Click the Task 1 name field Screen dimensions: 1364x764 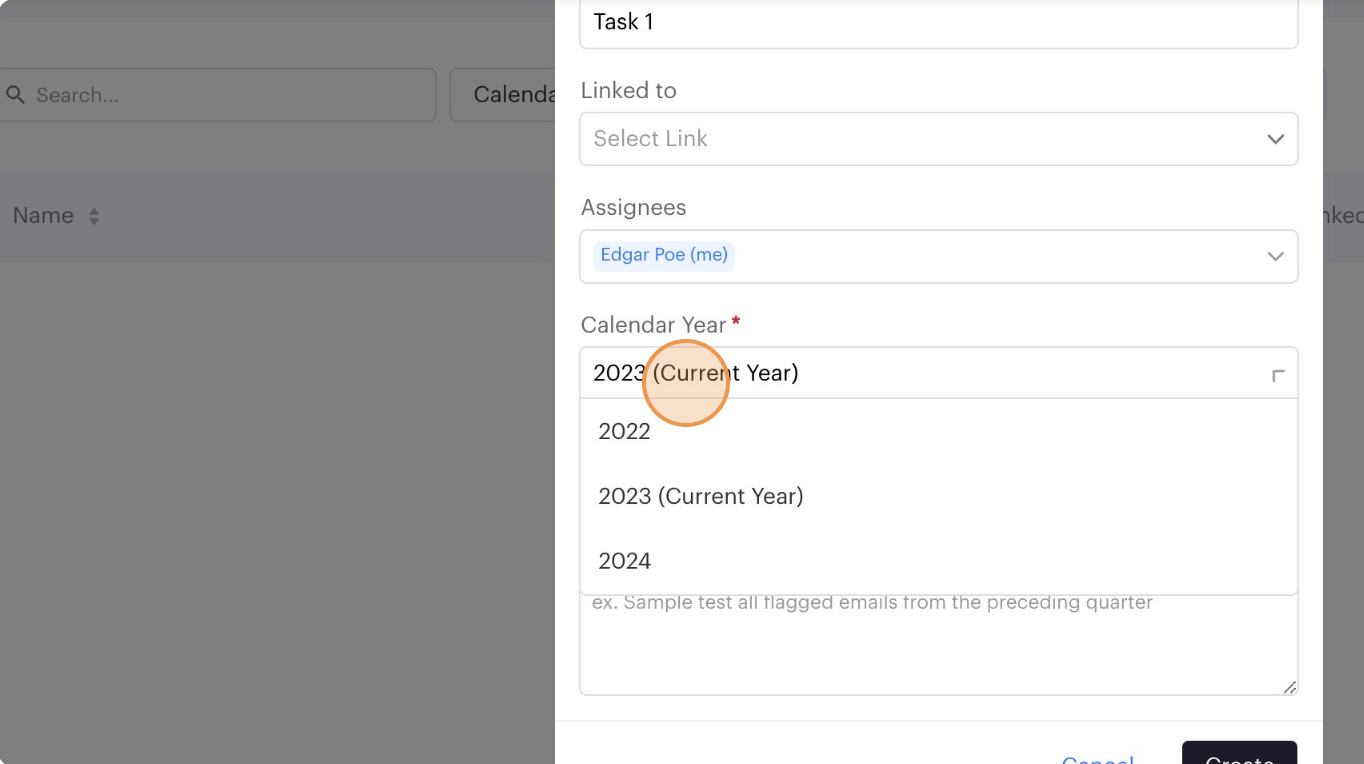(x=938, y=22)
